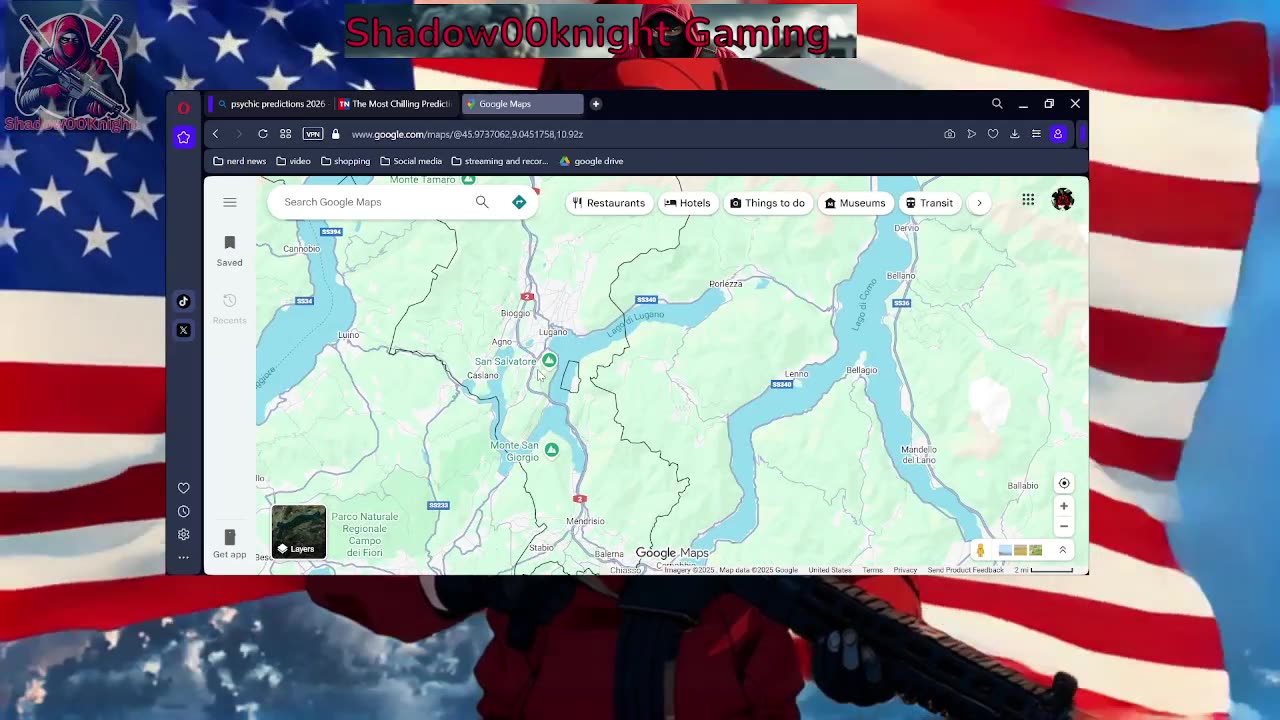Filter map by Restaurants
The width and height of the screenshot is (1280, 720).
(609, 203)
